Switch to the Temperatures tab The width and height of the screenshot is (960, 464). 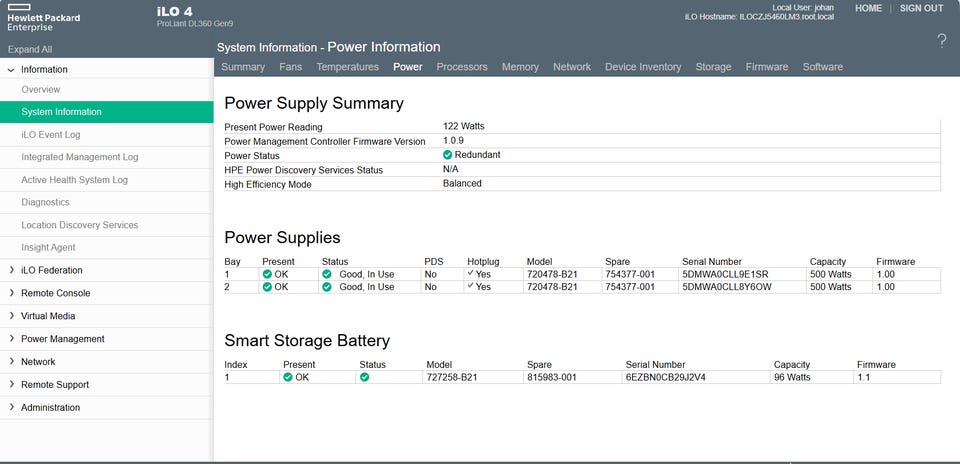pos(347,67)
